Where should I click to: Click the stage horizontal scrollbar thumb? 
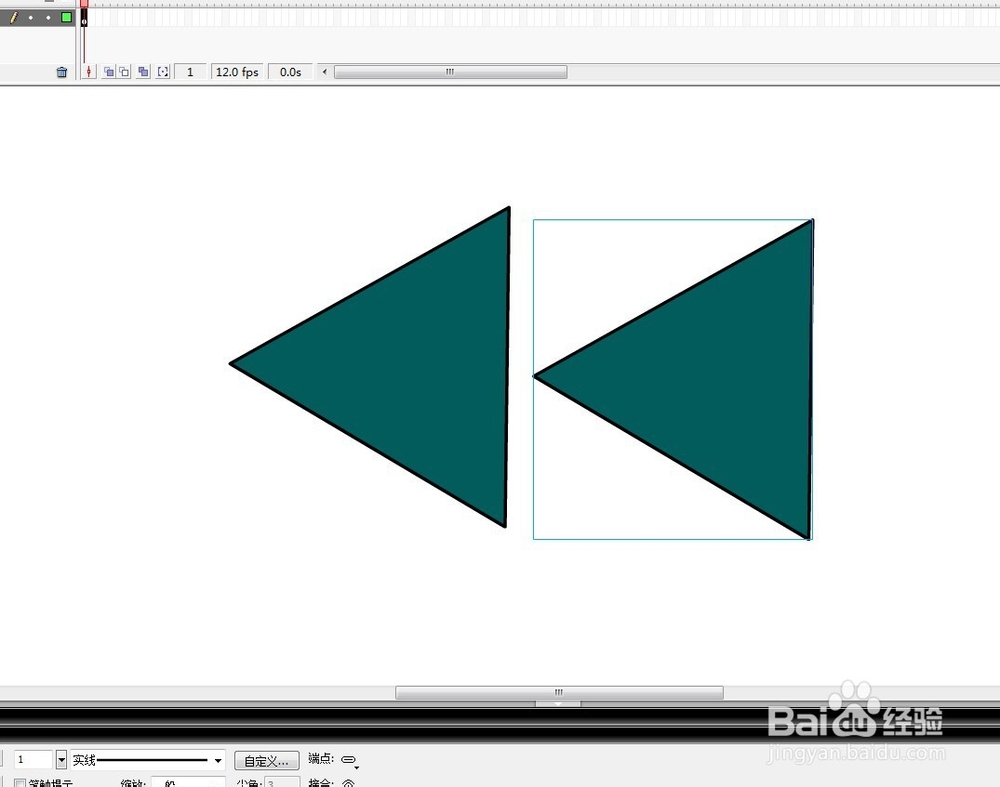point(559,693)
